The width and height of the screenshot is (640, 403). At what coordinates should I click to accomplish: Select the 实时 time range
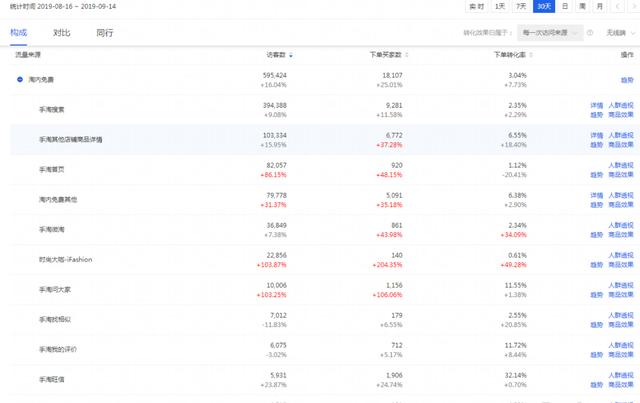click(x=478, y=6)
